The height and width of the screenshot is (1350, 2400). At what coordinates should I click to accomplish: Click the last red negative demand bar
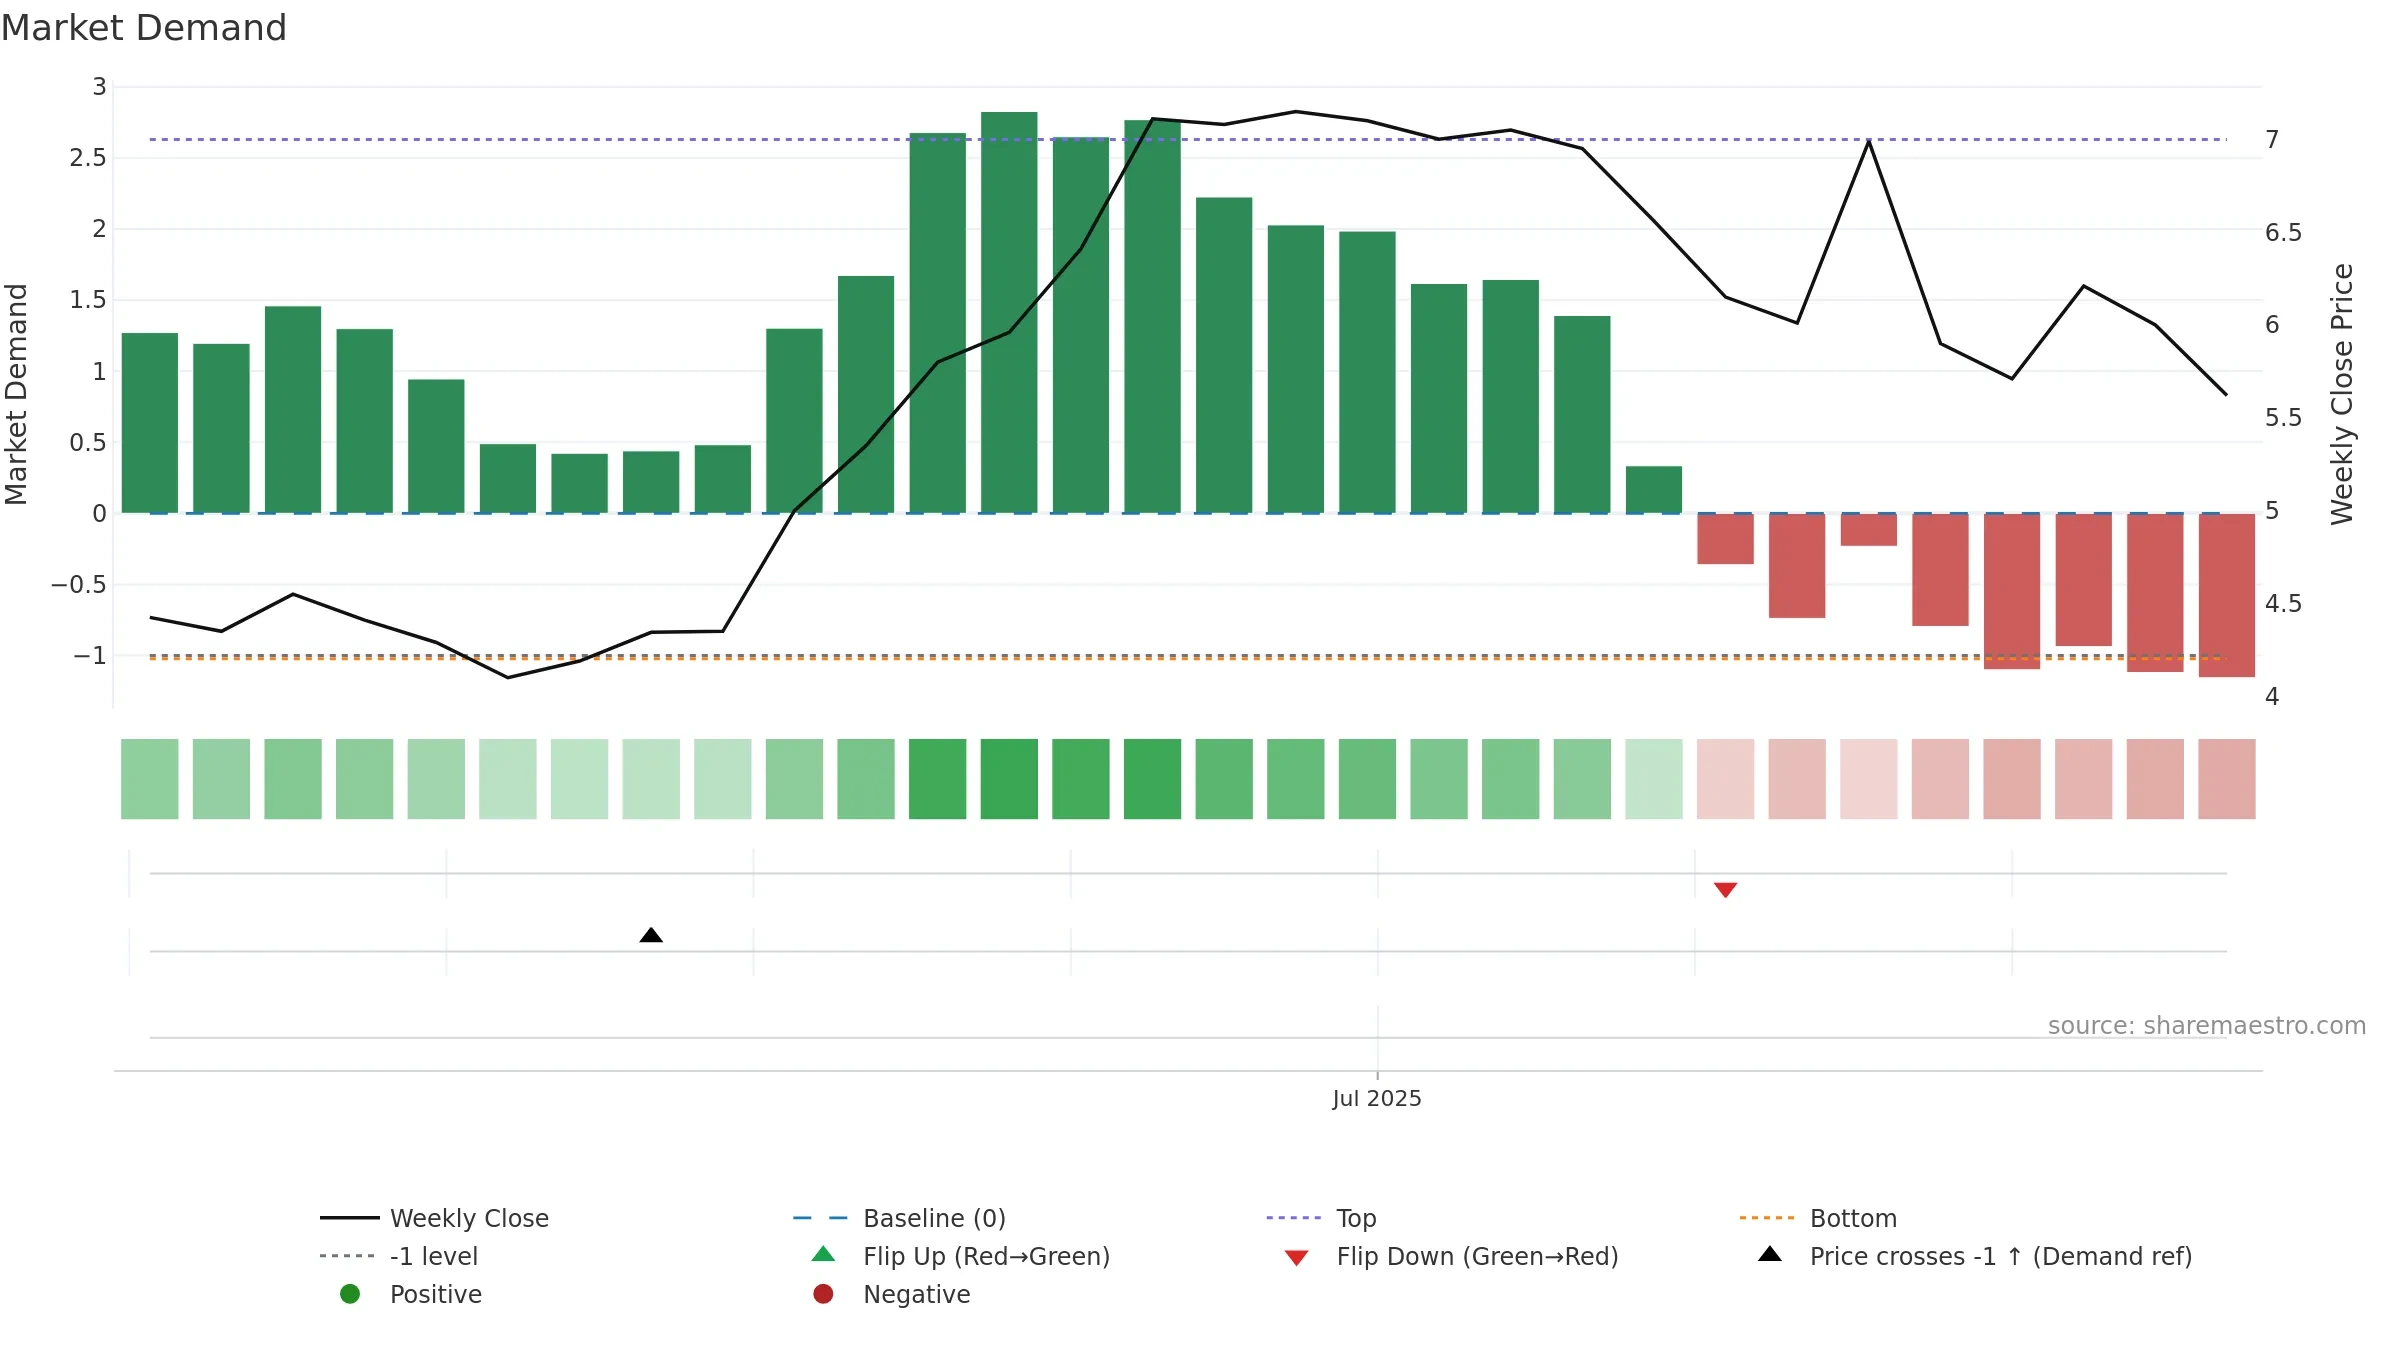2226,595
